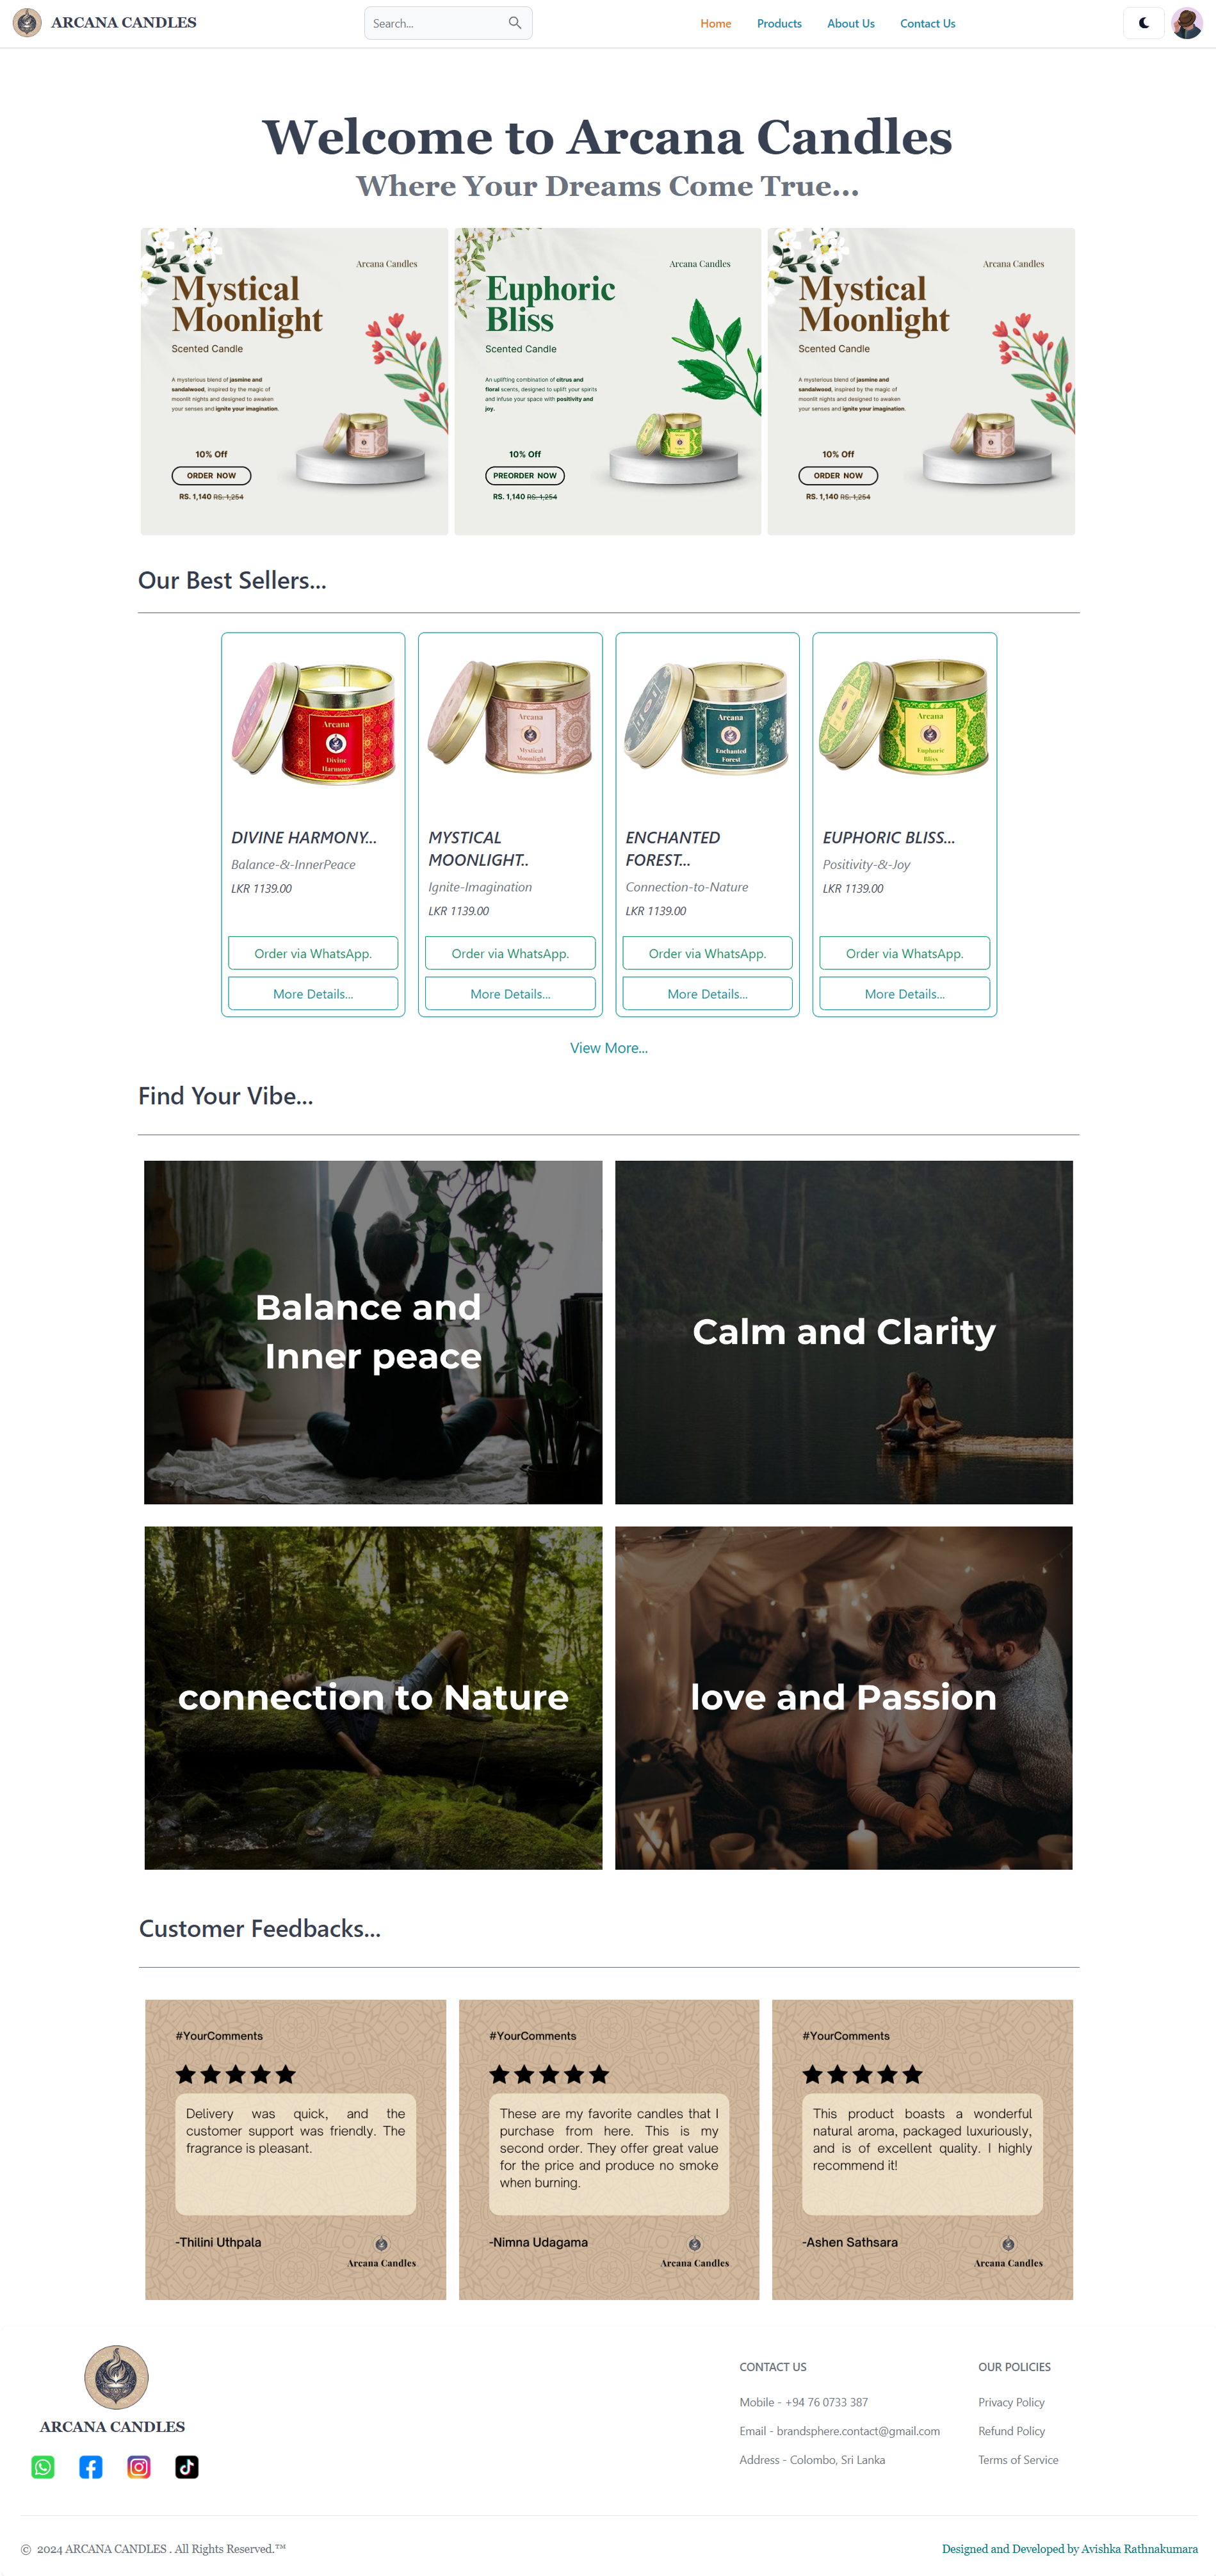Go to the Products menu item
The width and height of the screenshot is (1216, 2576).
(x=779, y=23)
